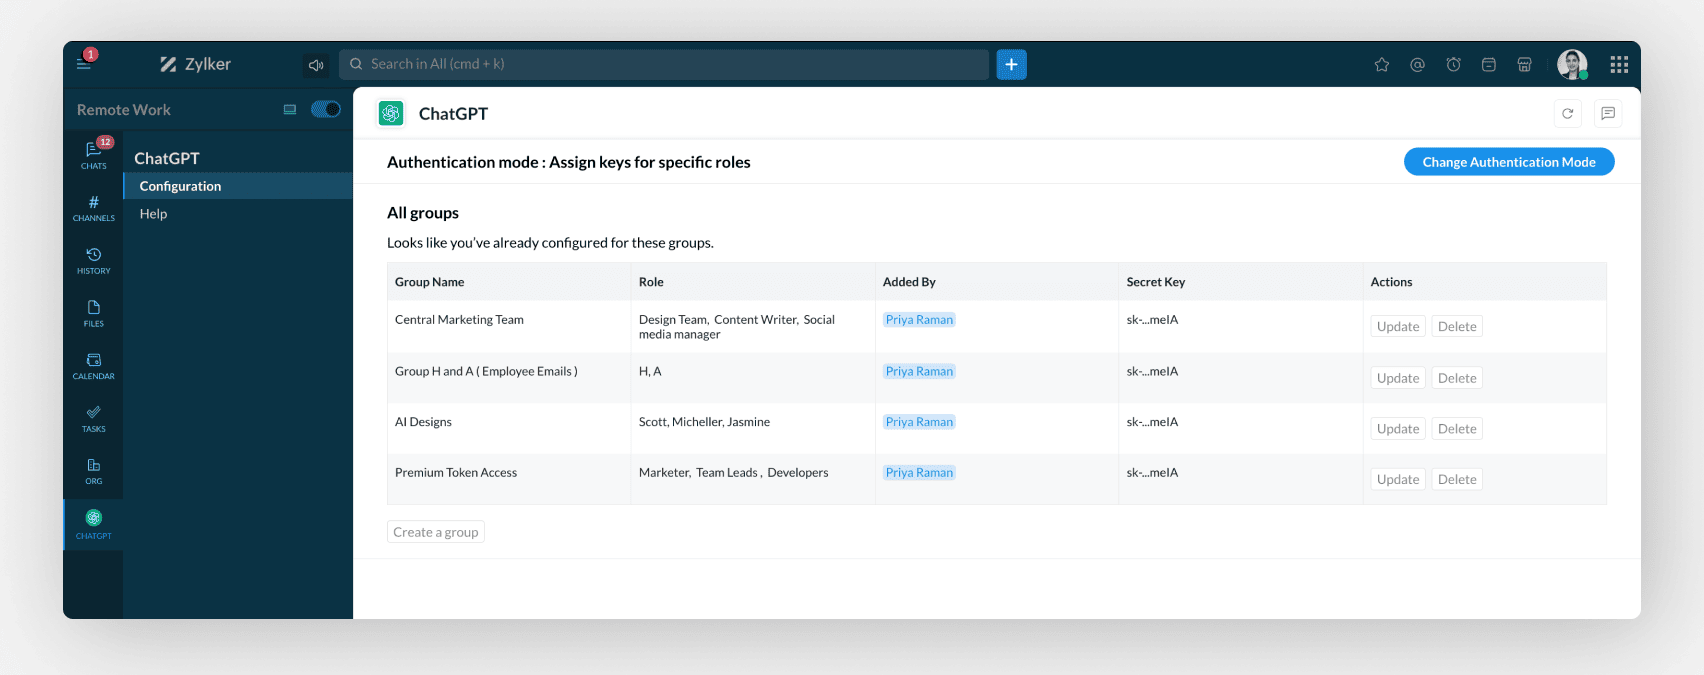Open the Tasks sidebar icon
Screen dimensions: 1704x675
[93, 419]
